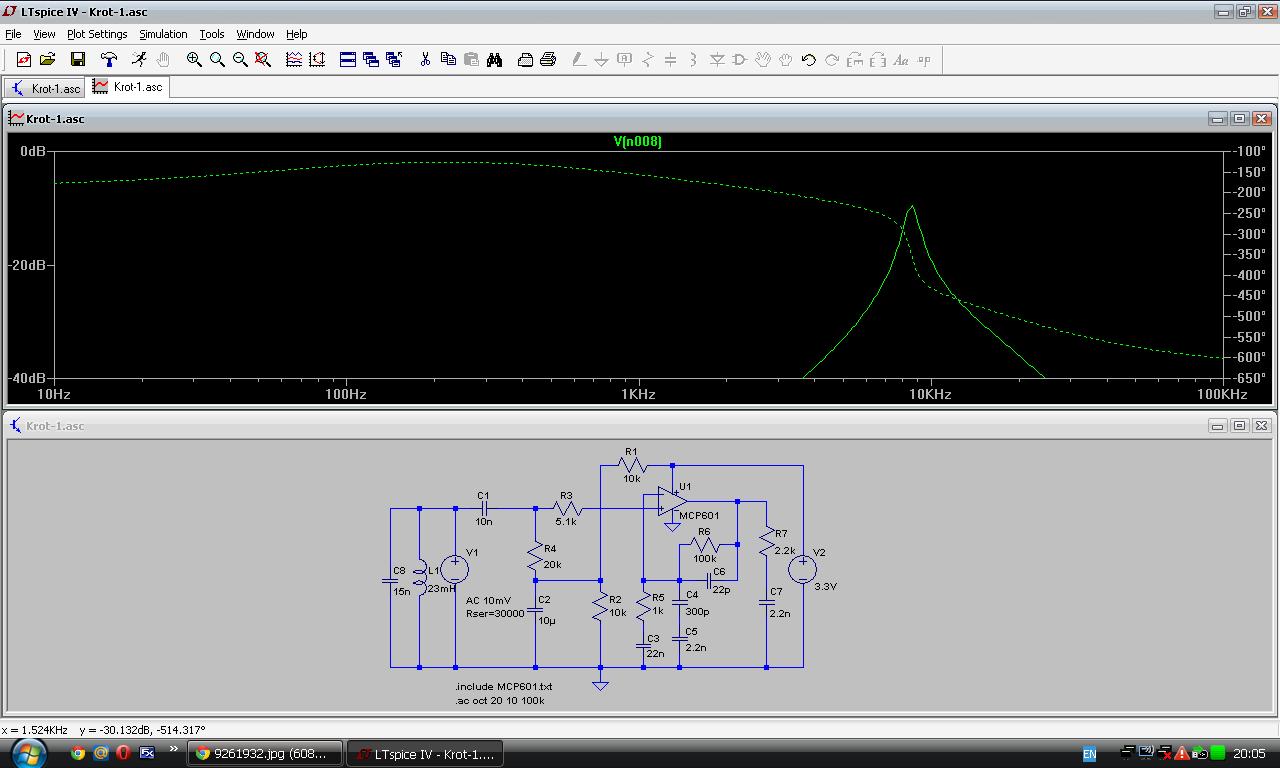
Task: Click the scissors Cut icon
Action: point(425,60)
